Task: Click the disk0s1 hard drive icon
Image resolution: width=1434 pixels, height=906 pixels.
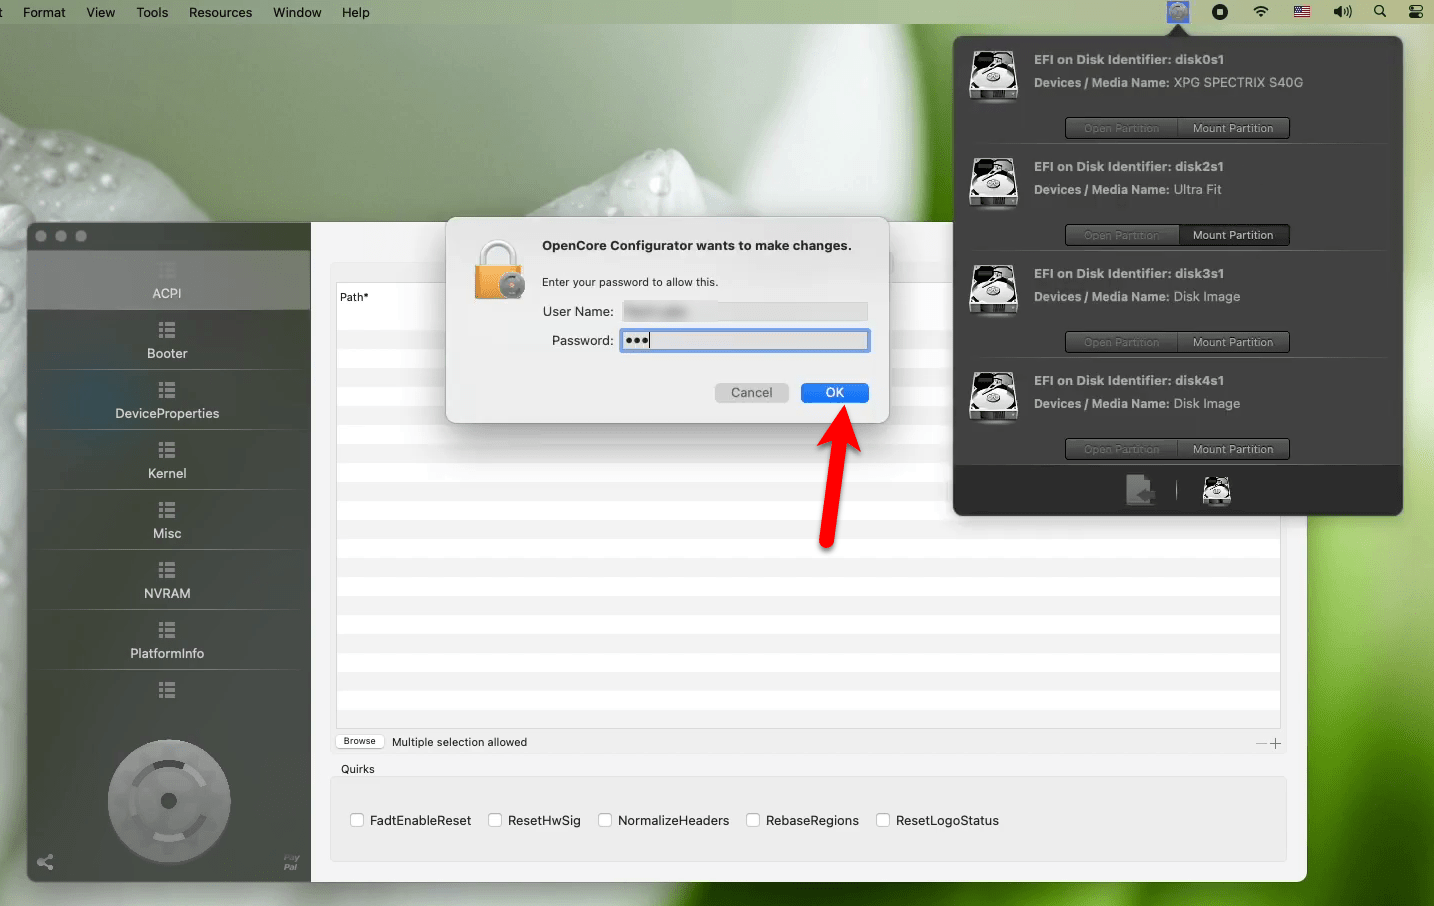Action: coord(994,76)
